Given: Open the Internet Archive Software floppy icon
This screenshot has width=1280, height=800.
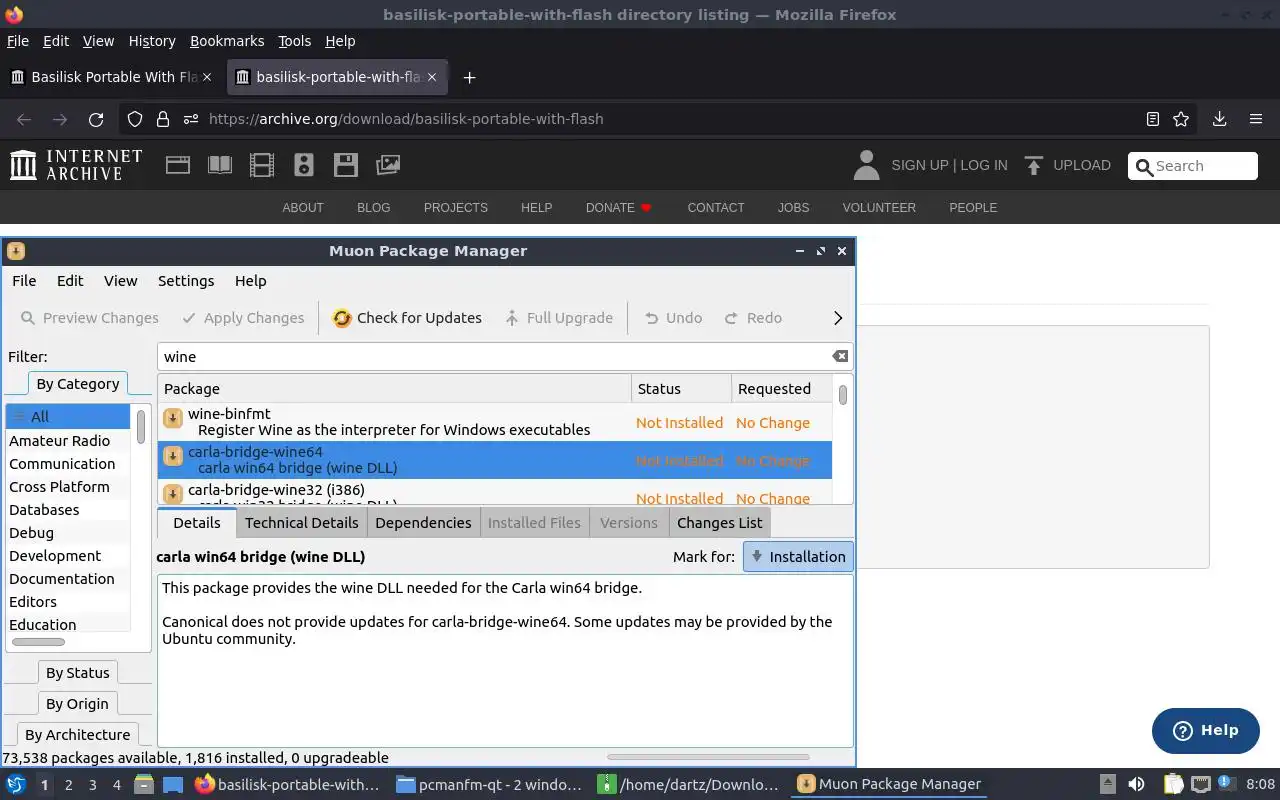Looking at the screenshot, I should coord(346,165).
